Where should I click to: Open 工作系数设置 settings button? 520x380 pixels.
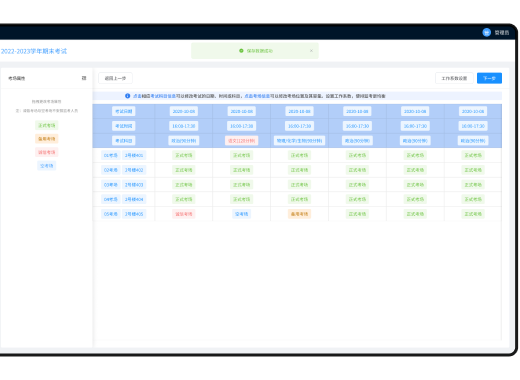coord(454,78)
